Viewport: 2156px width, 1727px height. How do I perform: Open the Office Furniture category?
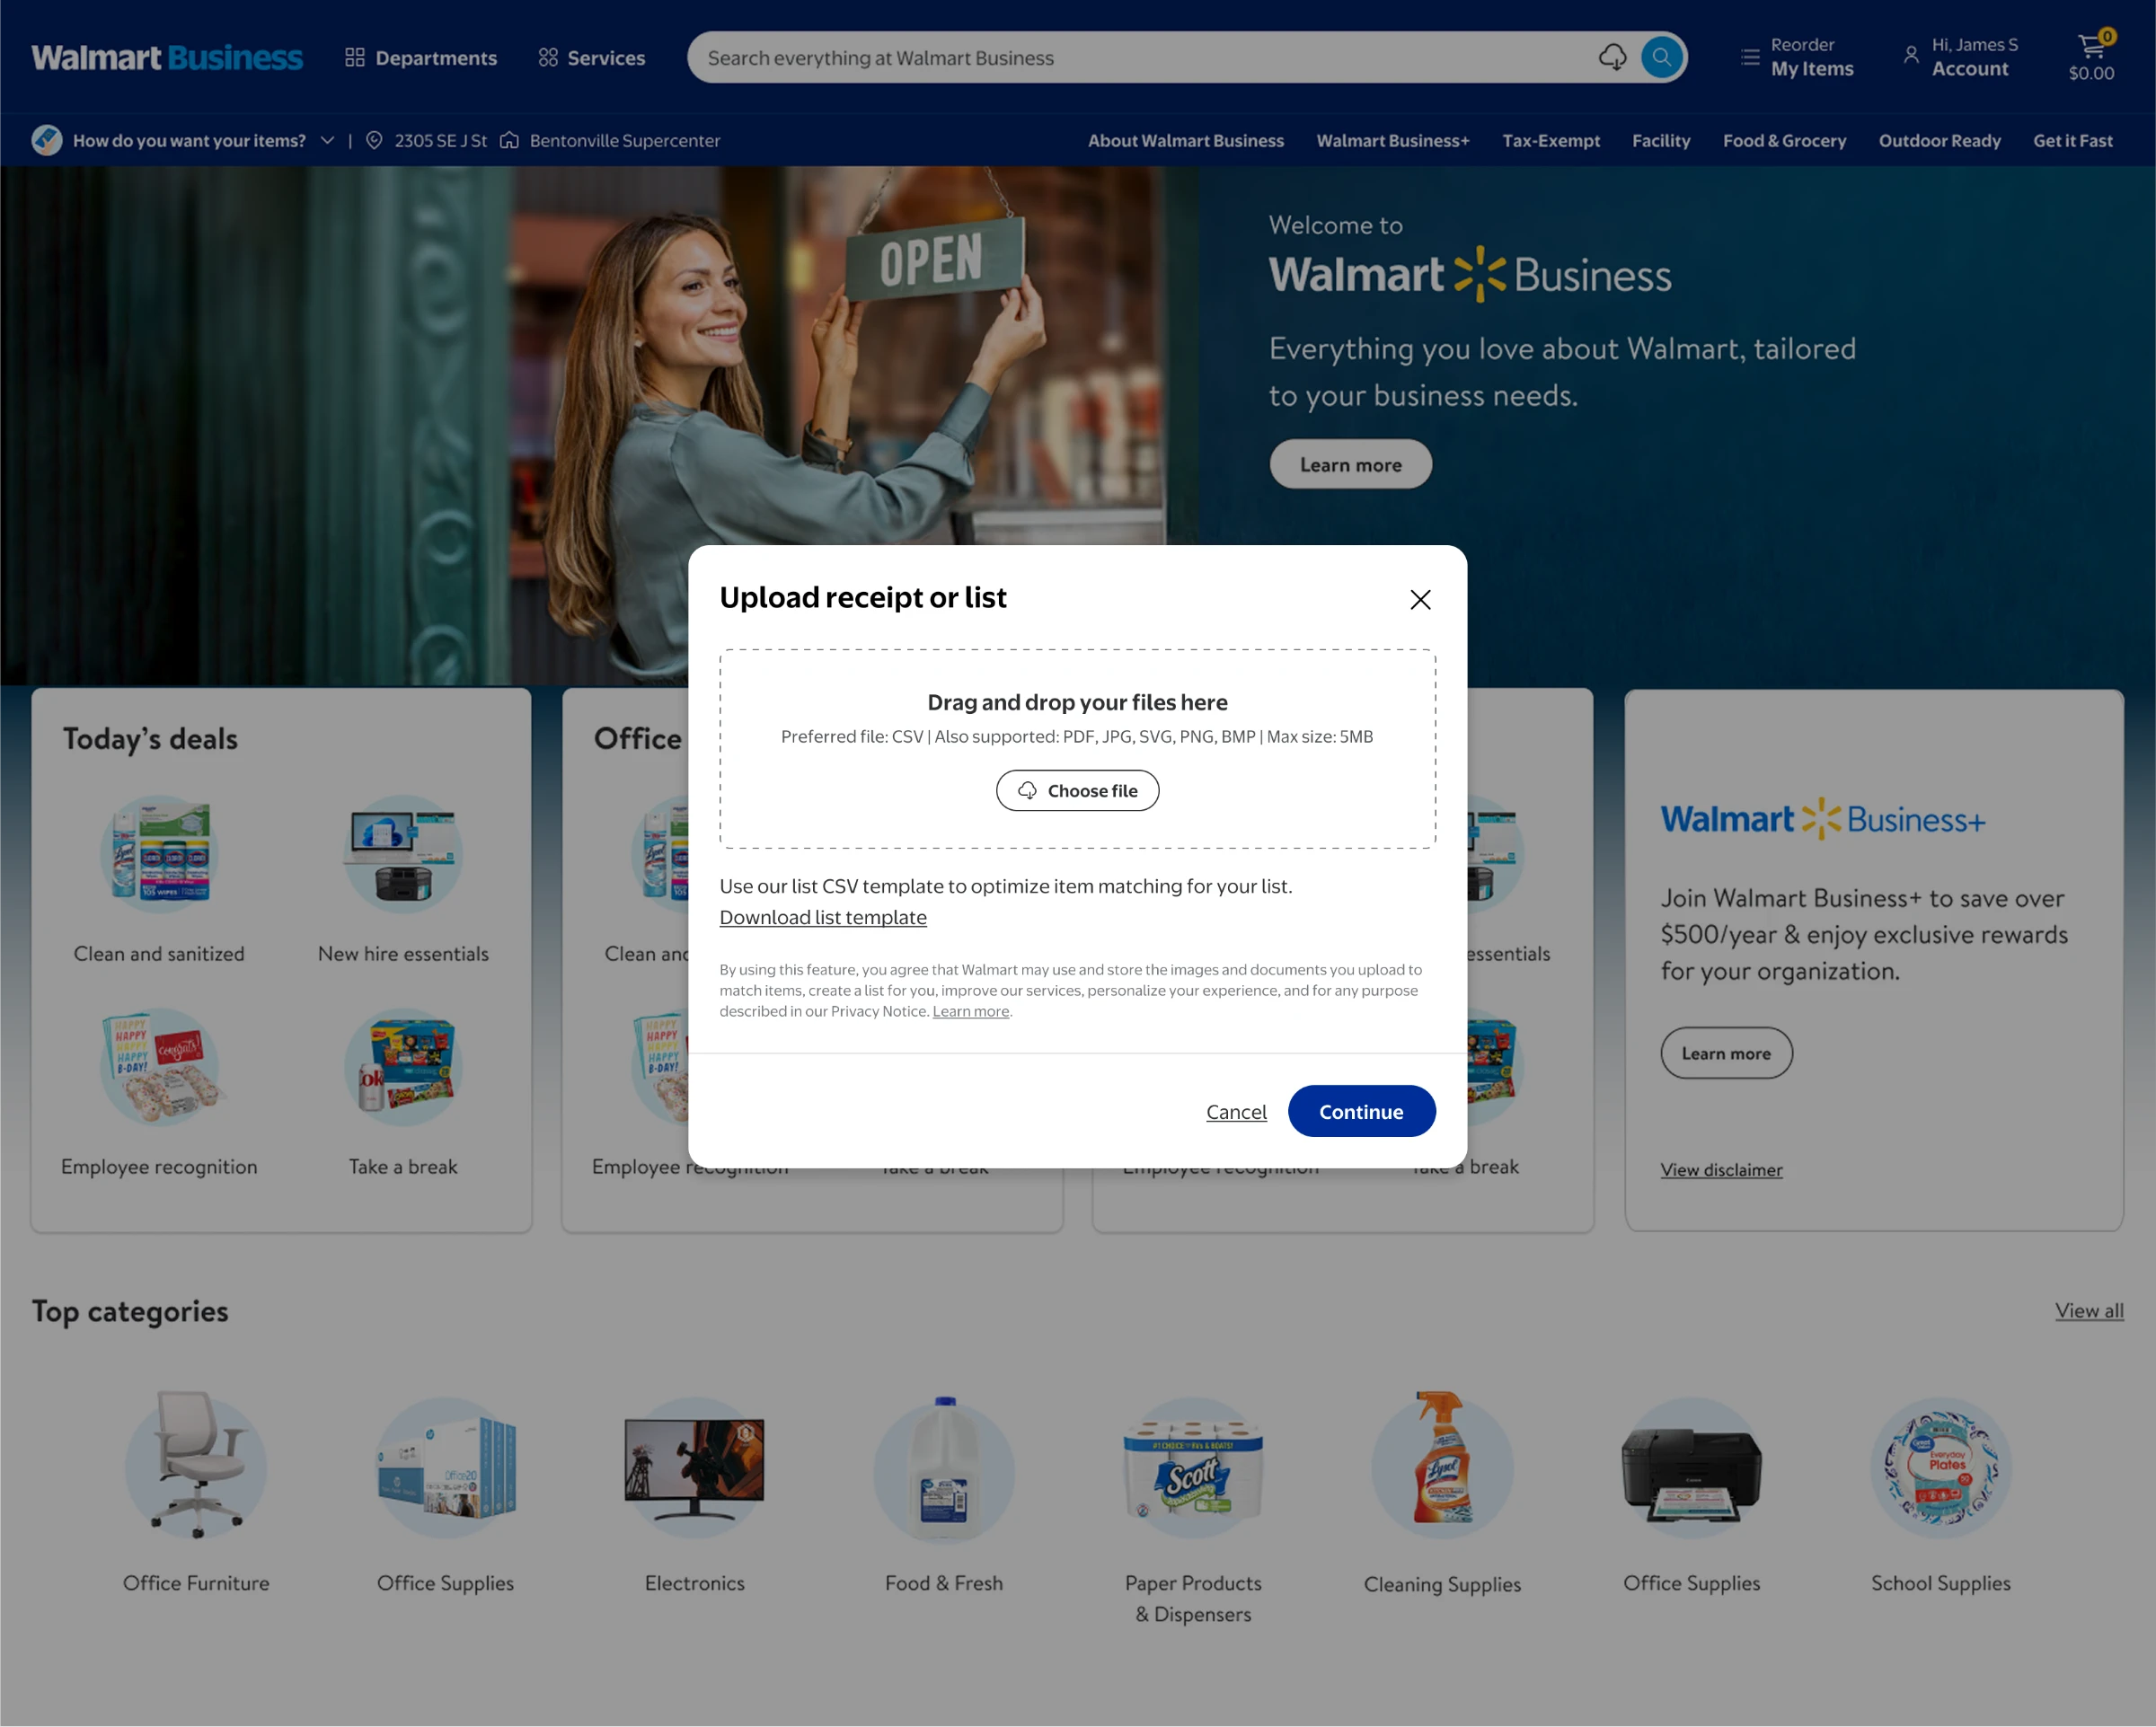[x=196, y=1492]
